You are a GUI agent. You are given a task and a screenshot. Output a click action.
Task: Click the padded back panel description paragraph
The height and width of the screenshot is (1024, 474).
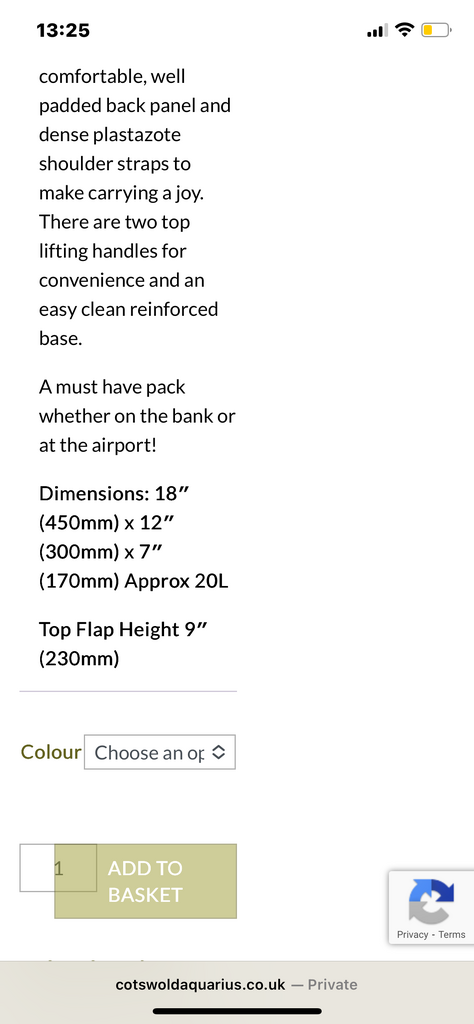(135, 206)
